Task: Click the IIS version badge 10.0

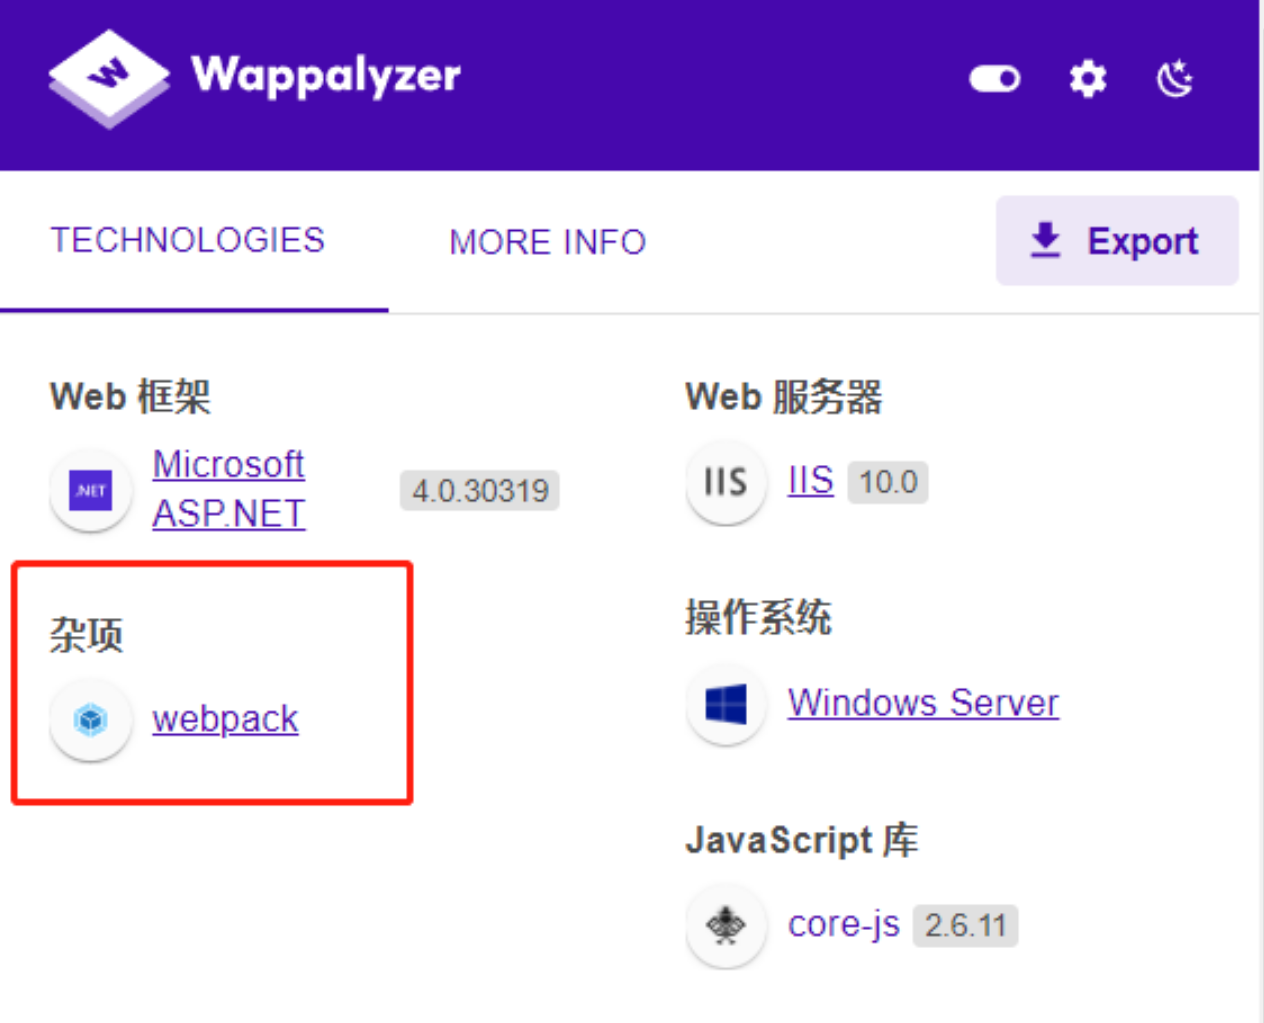Action: click(887, 482)
